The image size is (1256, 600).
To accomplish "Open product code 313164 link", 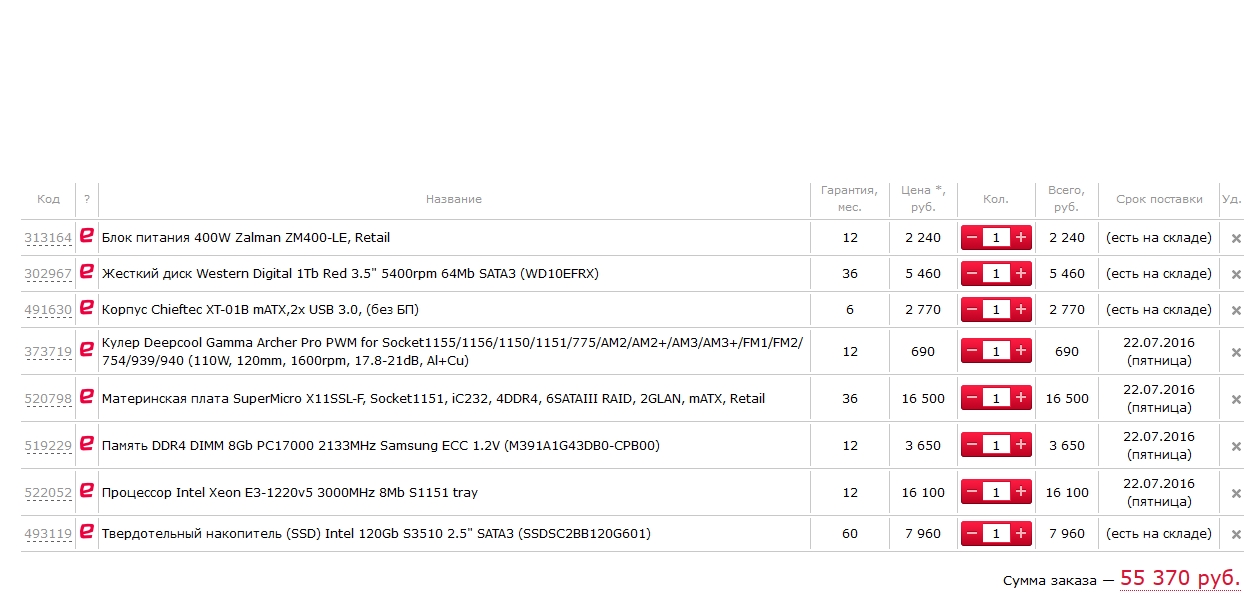I will [48, 238].
